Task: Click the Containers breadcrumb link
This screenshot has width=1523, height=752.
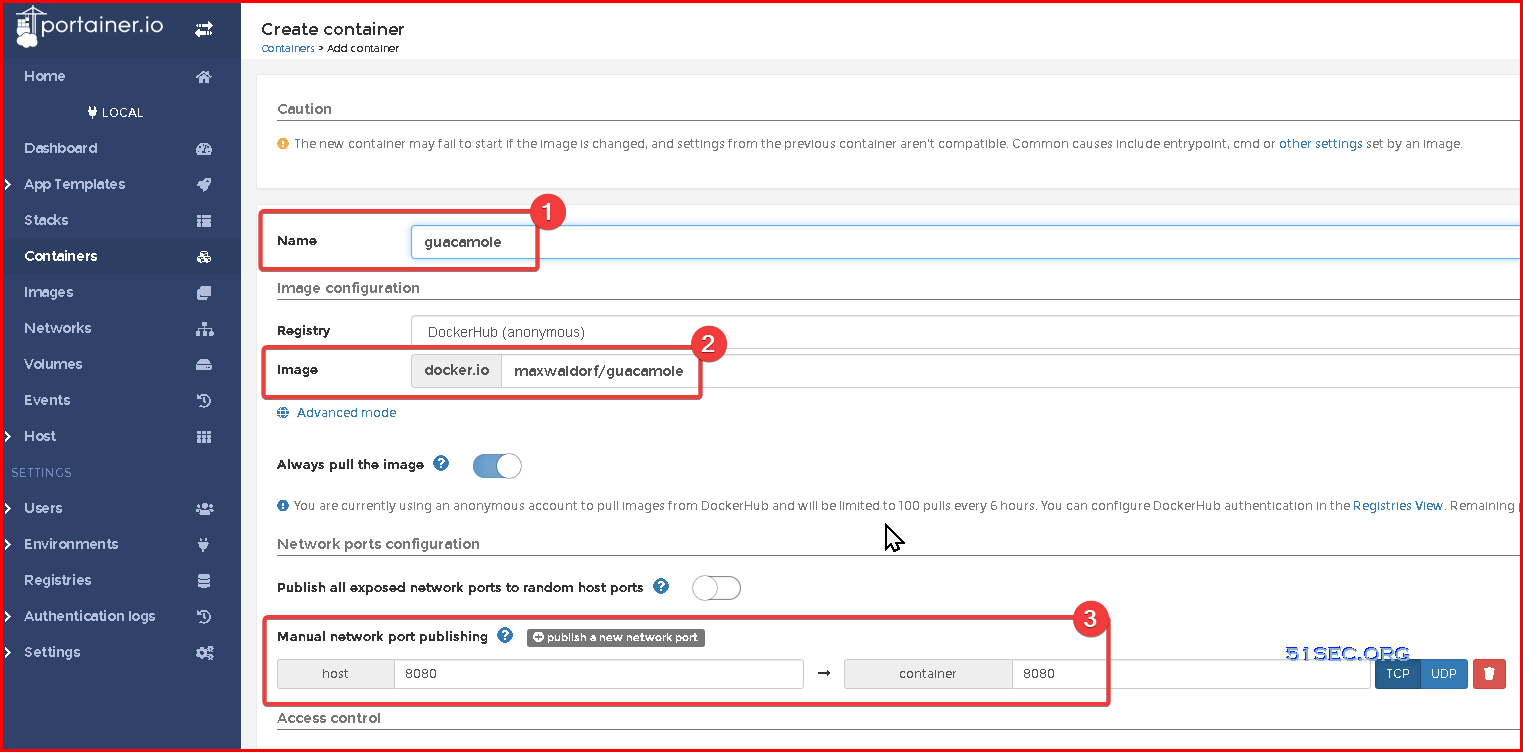Action: pos(288,48)
